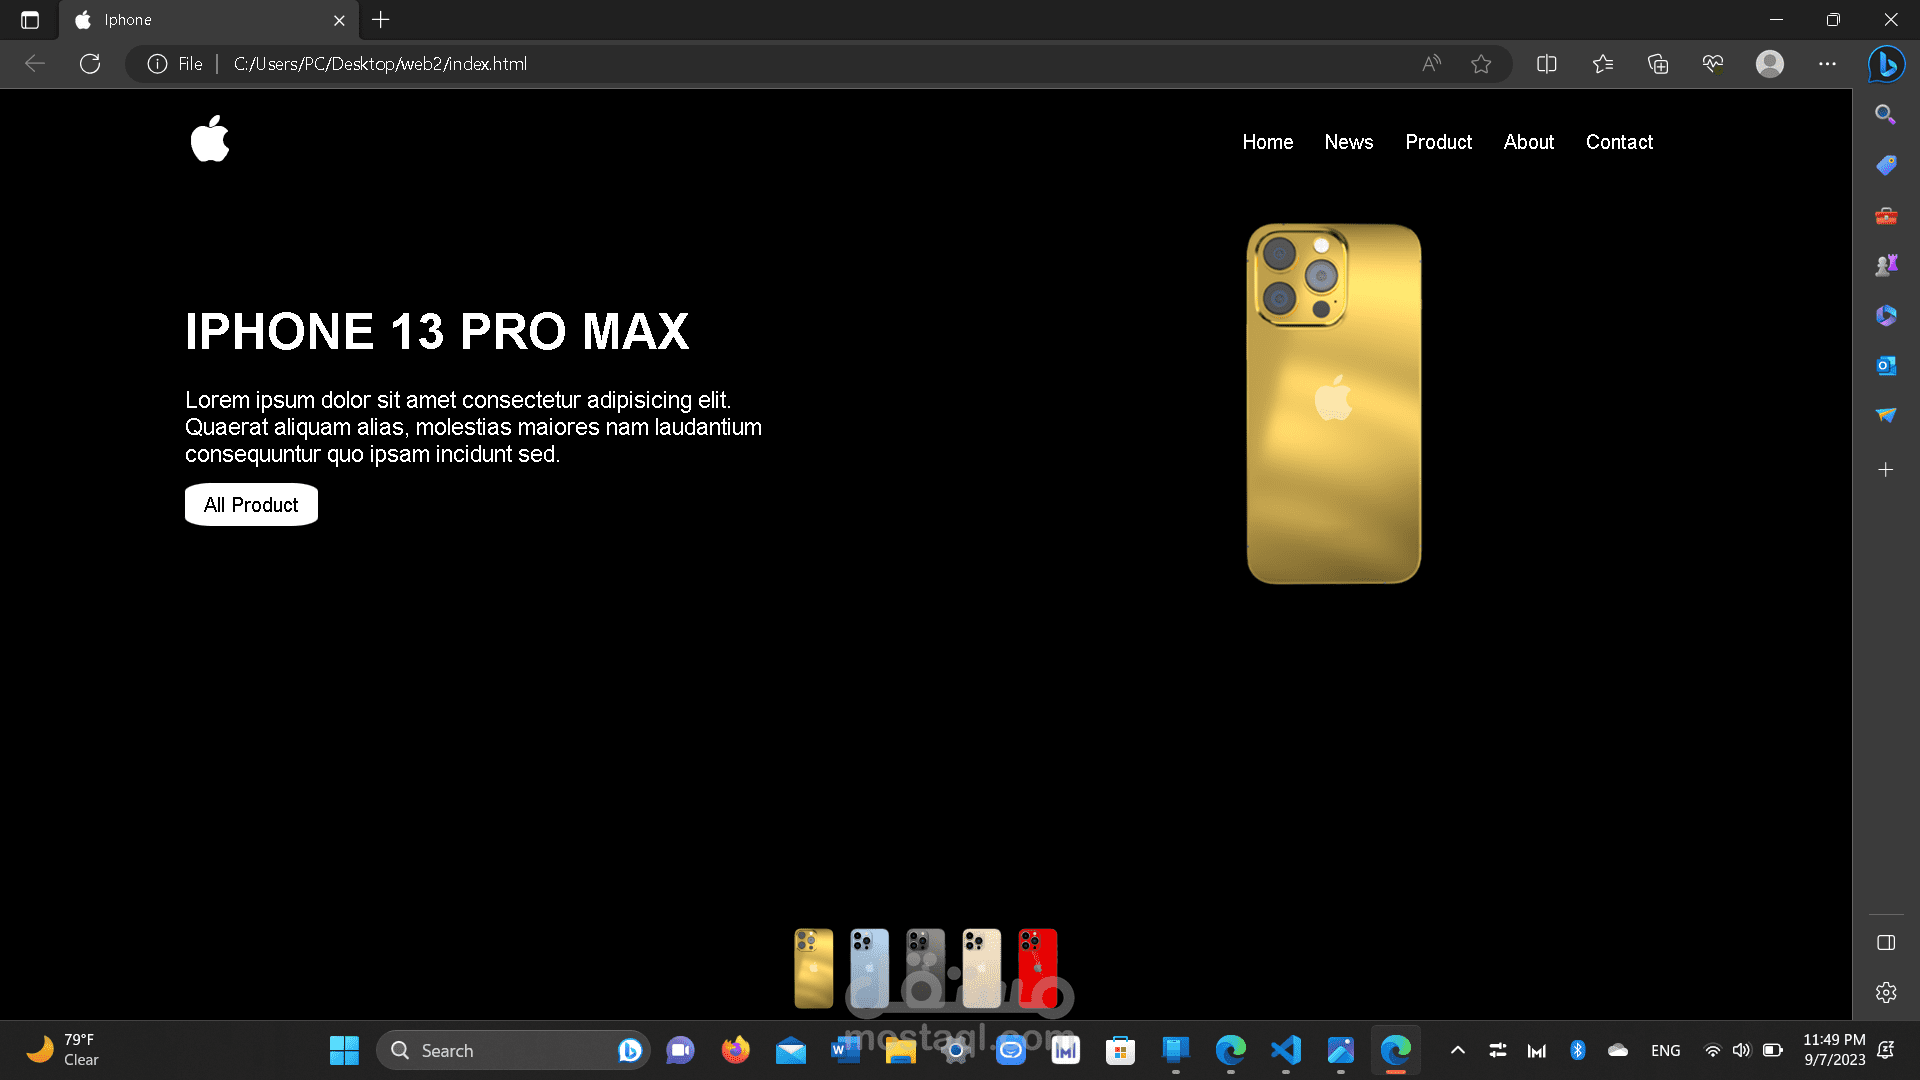
Task: Open Drop in sidebar
Action: click(x=1886, y=415)
